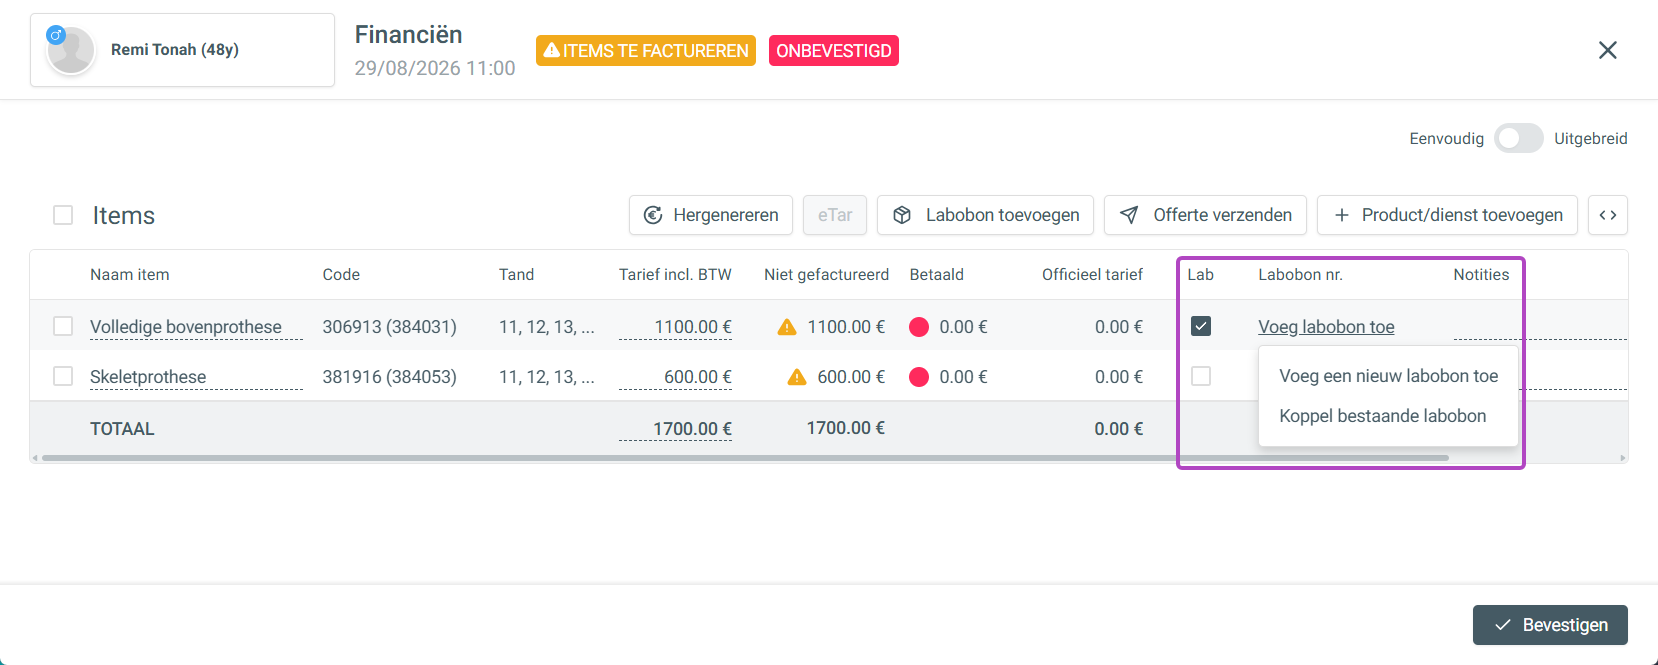The height and width of the screenshot is (665, 1658).
Task: Click the red Betaald status dot for Skeletprothese
Action: (919, 377)
